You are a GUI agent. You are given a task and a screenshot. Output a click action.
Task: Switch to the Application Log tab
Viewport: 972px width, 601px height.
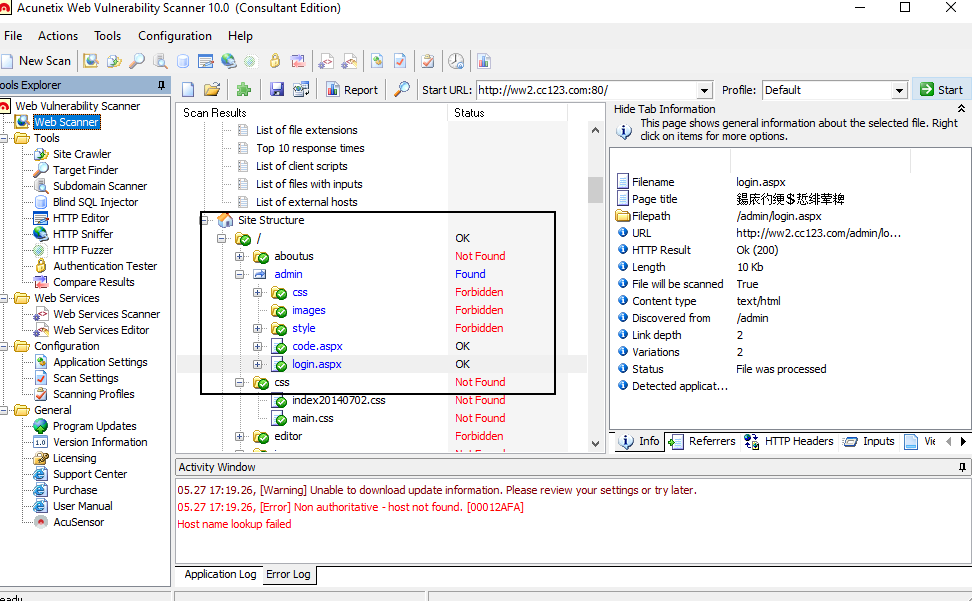pos(220,574)
